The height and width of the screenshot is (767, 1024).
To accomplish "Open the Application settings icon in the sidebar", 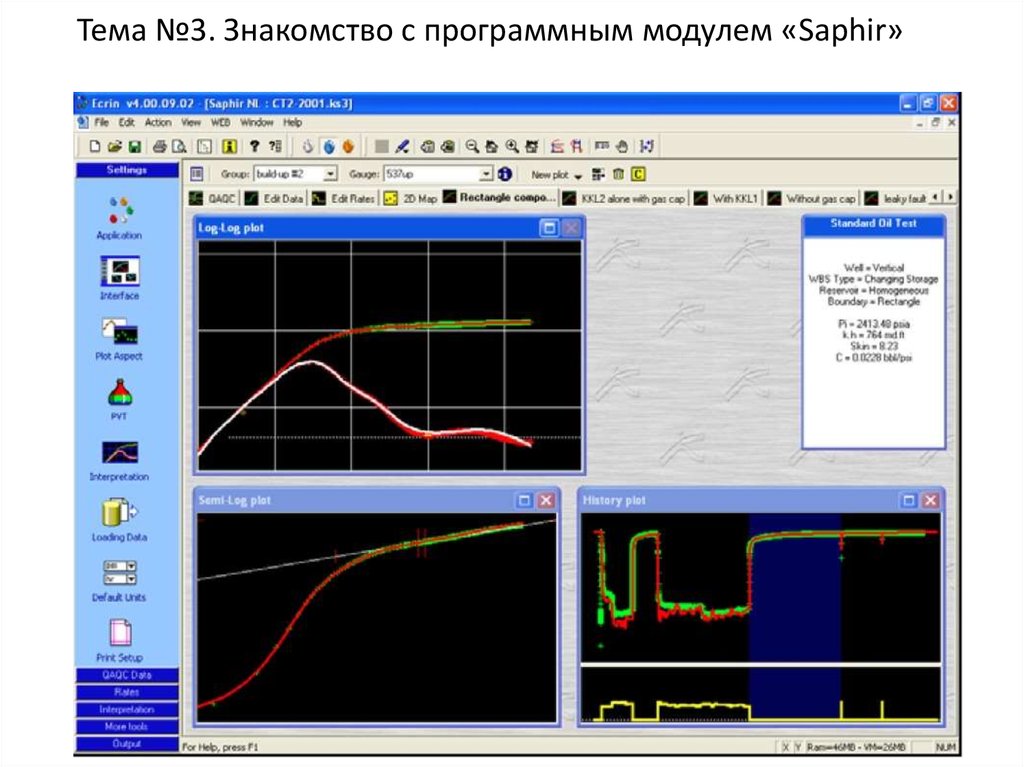I will point(120,211).
